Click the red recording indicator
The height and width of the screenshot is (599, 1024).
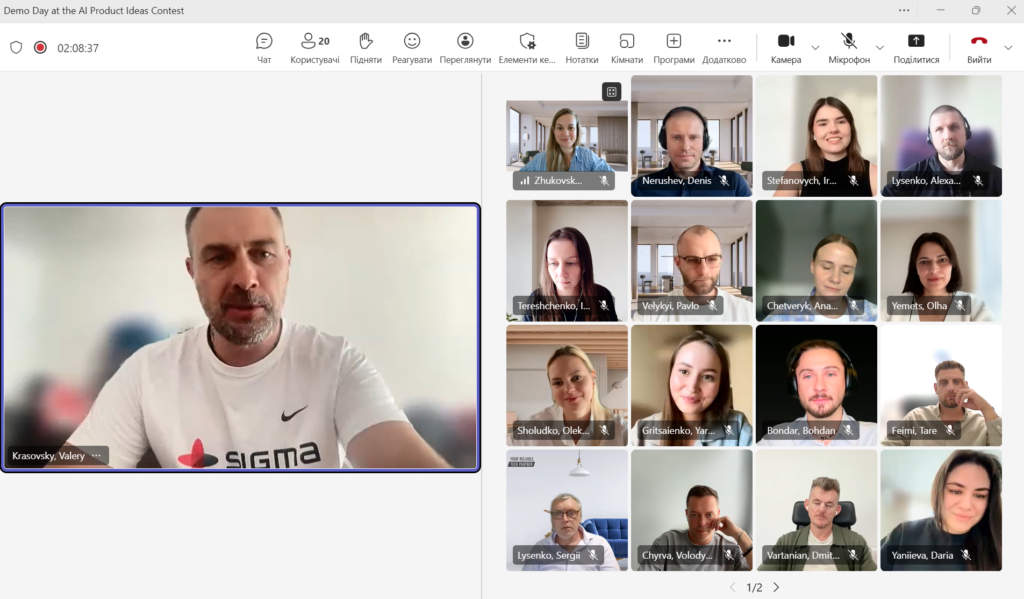click(x=40, y=48)
